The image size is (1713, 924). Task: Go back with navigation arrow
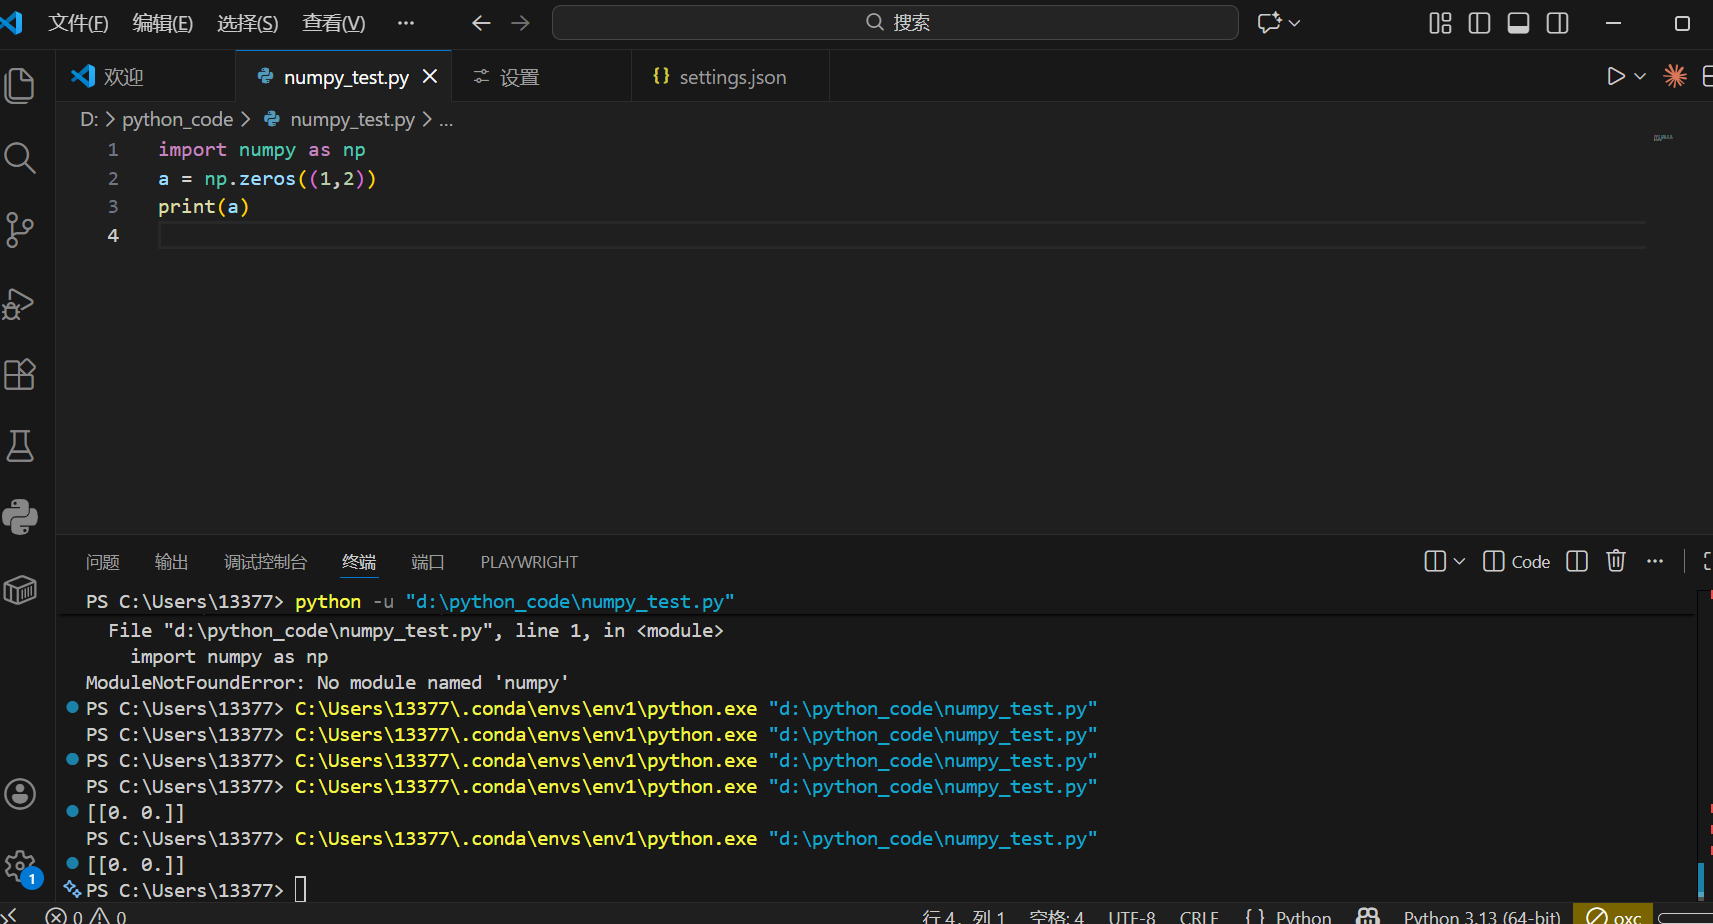tap(481, 23)
